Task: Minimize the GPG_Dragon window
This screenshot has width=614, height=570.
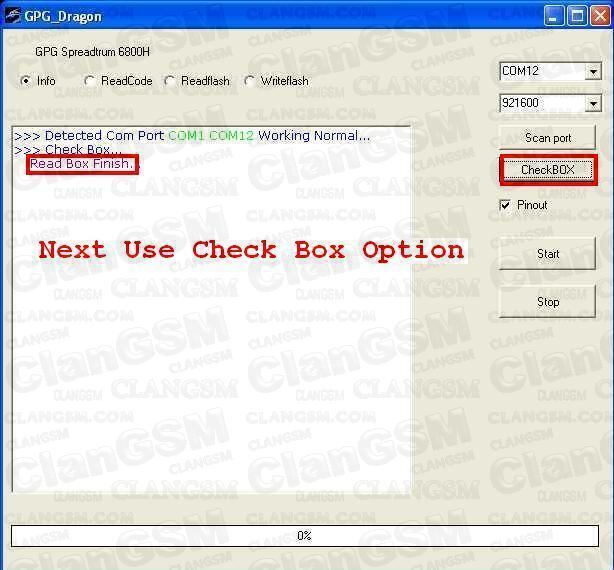Action: (554, 16)
